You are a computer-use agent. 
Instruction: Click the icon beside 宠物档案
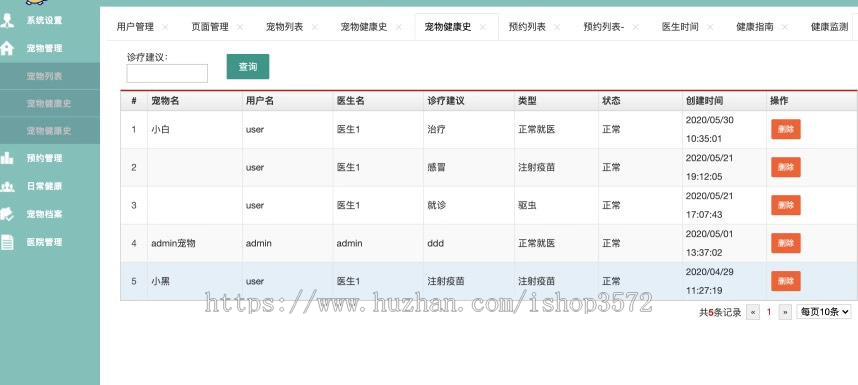click(x=7, y=214)
